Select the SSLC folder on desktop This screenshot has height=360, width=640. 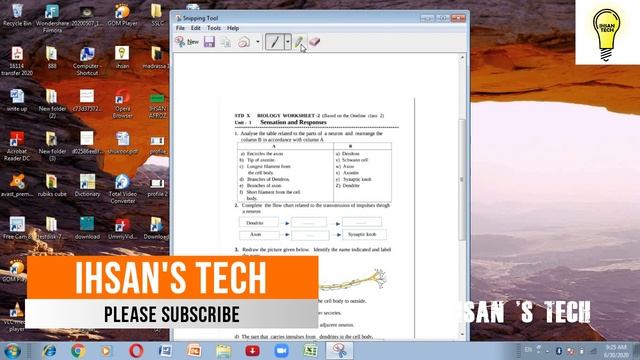click(157, 15)
